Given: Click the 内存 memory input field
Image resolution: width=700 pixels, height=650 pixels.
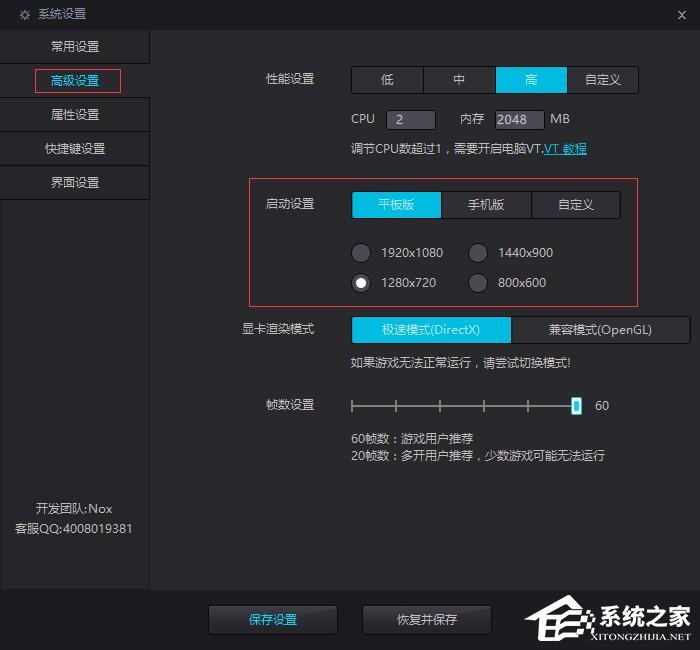Looking at the screenshot, I should pyautogui.click(x=518, y=120).
